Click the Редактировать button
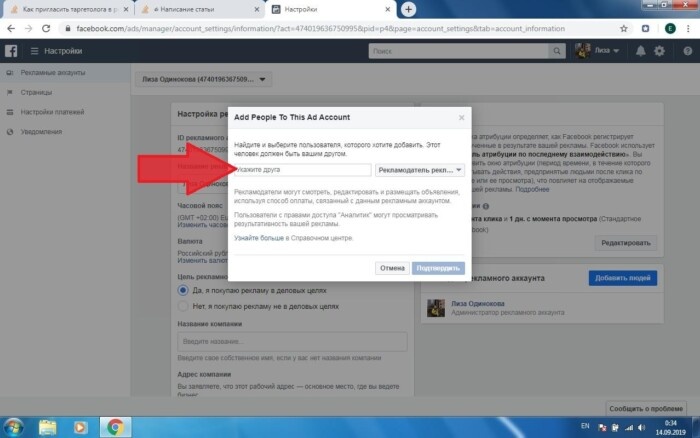This screenshot has height=438, width=700. pyautogui.click(x=625, y=243)
